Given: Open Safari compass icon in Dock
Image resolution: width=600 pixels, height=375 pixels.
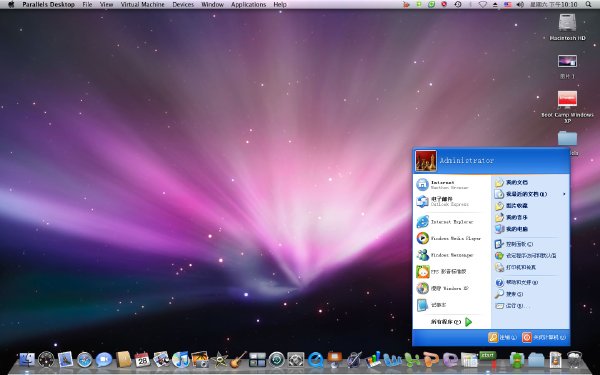Looking at the screenshot, I should coord(85,360).
